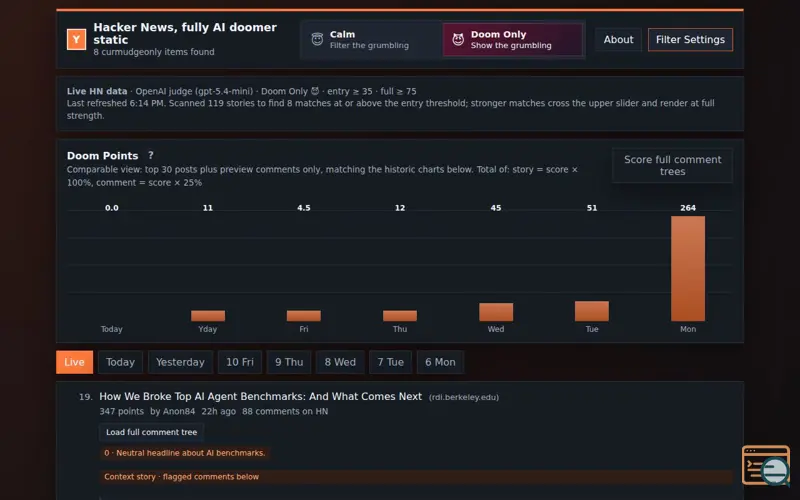
Task: Click the 22h ago timestamp
Action: tap(218, 411)
